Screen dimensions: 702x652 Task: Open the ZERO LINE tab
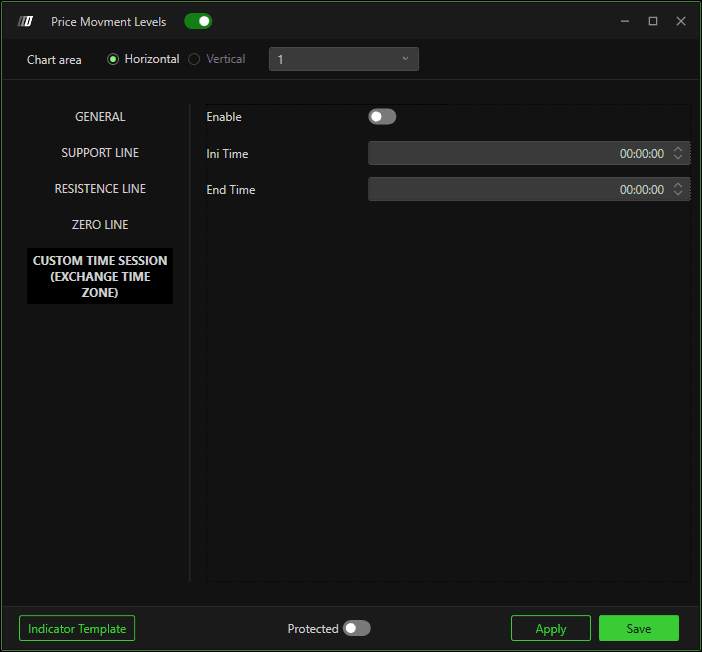(x=100, y=224)
